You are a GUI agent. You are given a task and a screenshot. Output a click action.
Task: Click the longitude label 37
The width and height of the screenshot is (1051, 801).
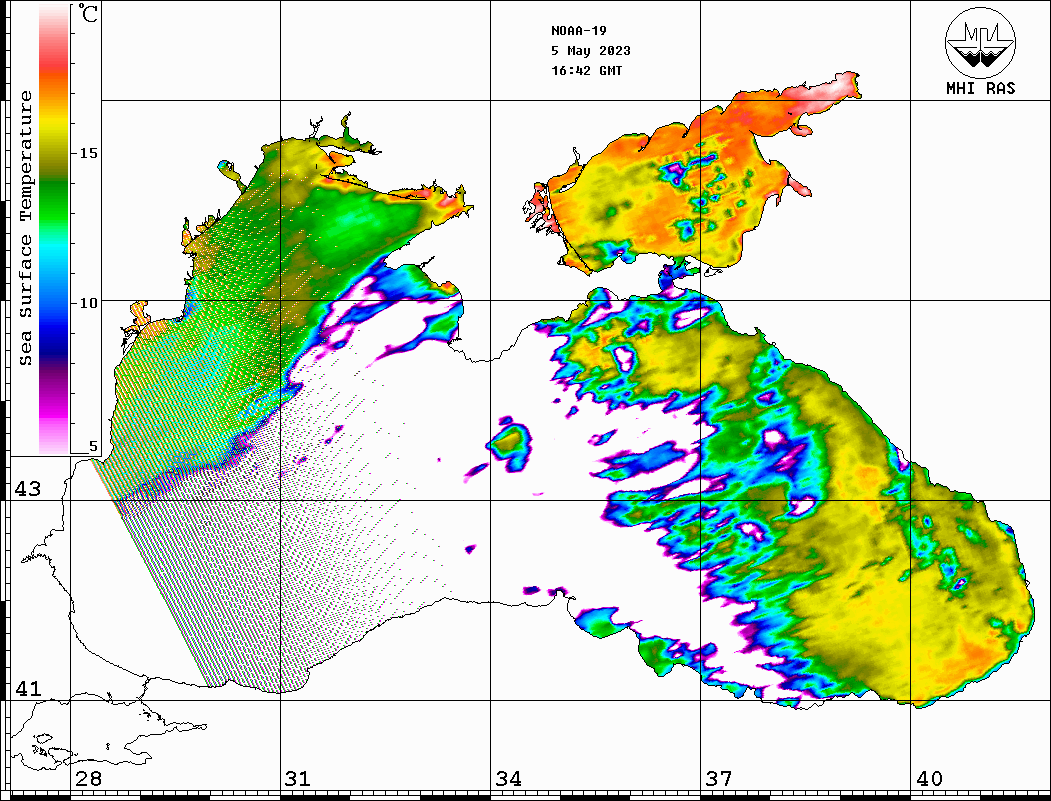coord(719,779)
